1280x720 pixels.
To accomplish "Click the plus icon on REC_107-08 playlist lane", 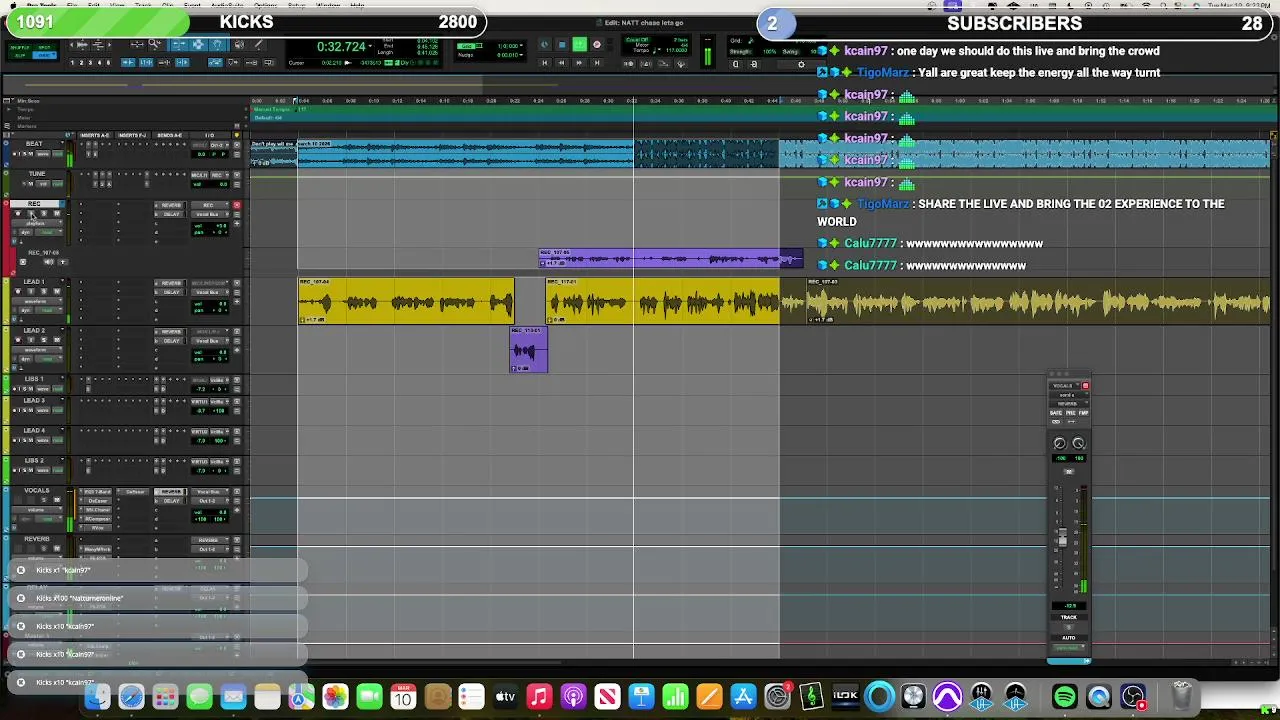I will click(x=63, y=262).
